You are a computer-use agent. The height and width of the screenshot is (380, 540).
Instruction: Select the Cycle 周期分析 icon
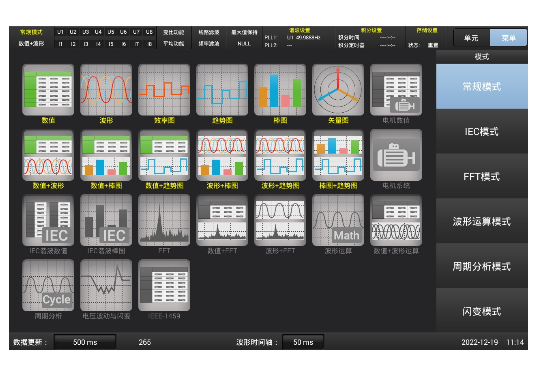click(48, 285)
